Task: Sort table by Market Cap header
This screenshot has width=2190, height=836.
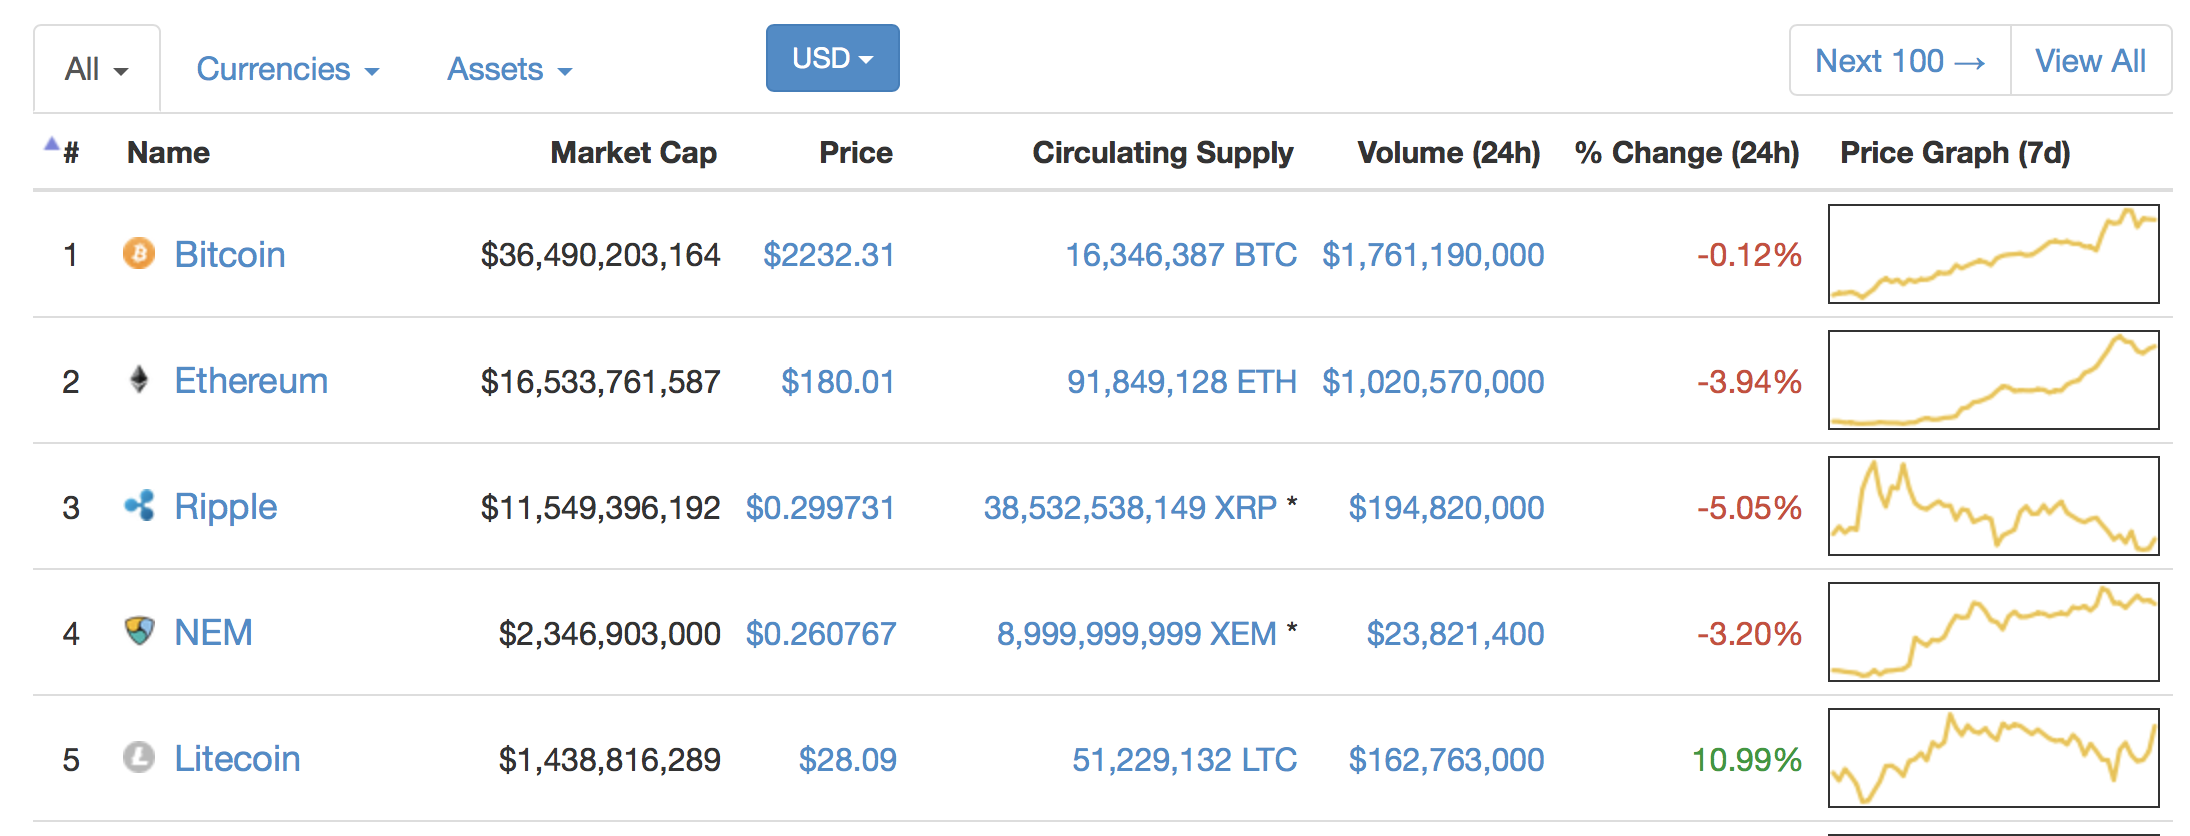Action: pos(633,152)
